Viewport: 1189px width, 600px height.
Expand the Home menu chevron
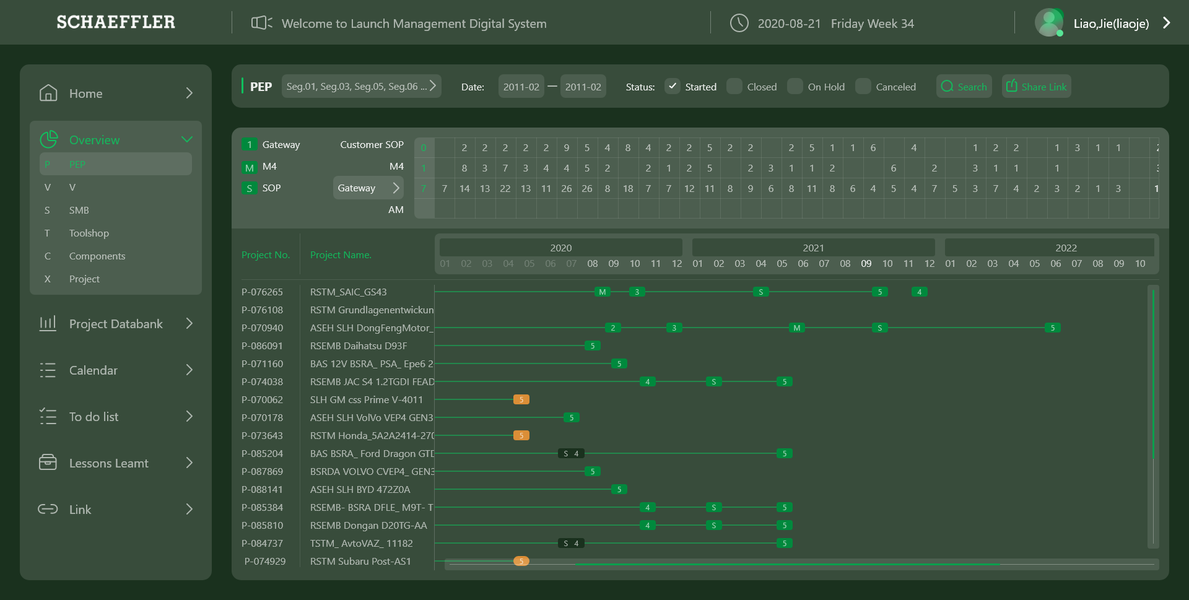(189, 93)
